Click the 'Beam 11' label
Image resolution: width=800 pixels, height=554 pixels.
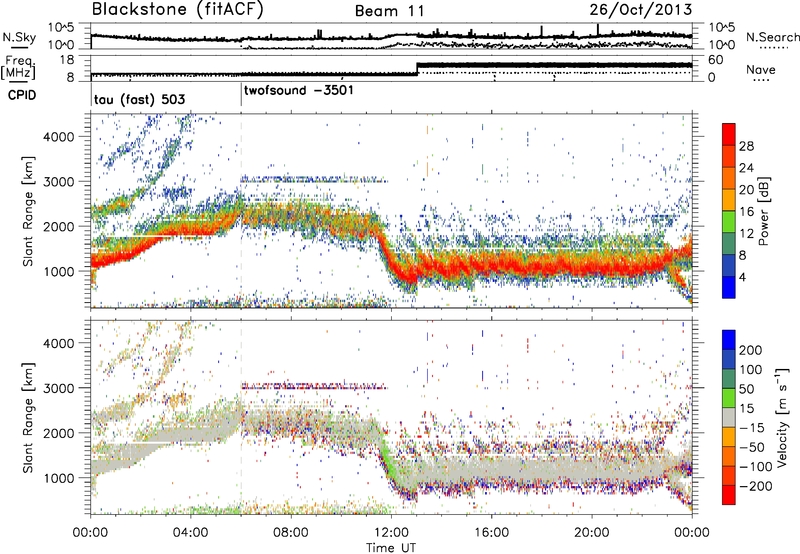click(389, 11)
